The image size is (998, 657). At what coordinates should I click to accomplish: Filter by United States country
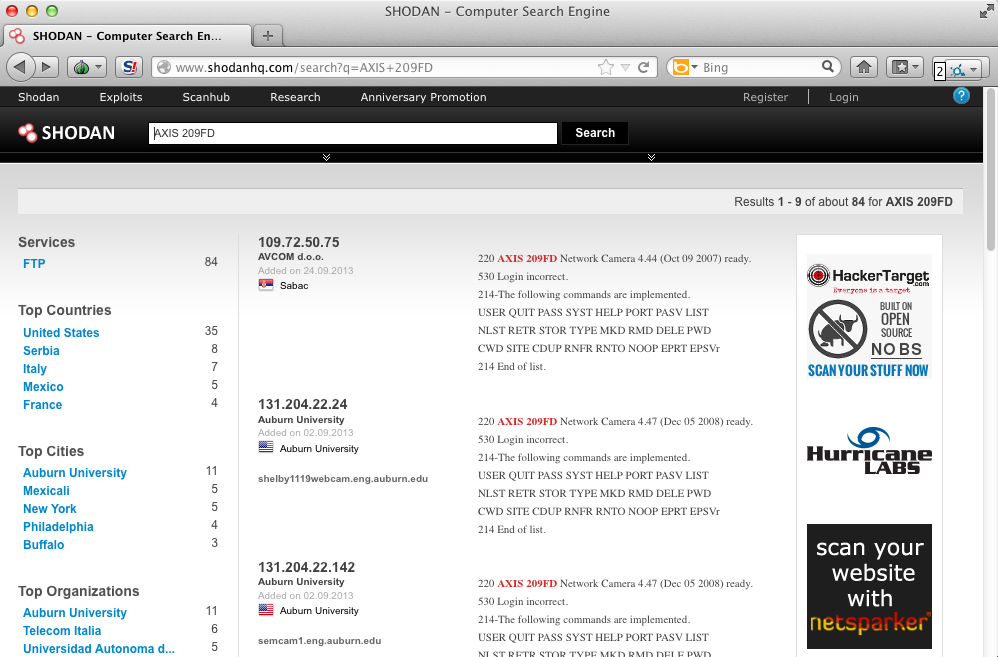pos(61,332)
